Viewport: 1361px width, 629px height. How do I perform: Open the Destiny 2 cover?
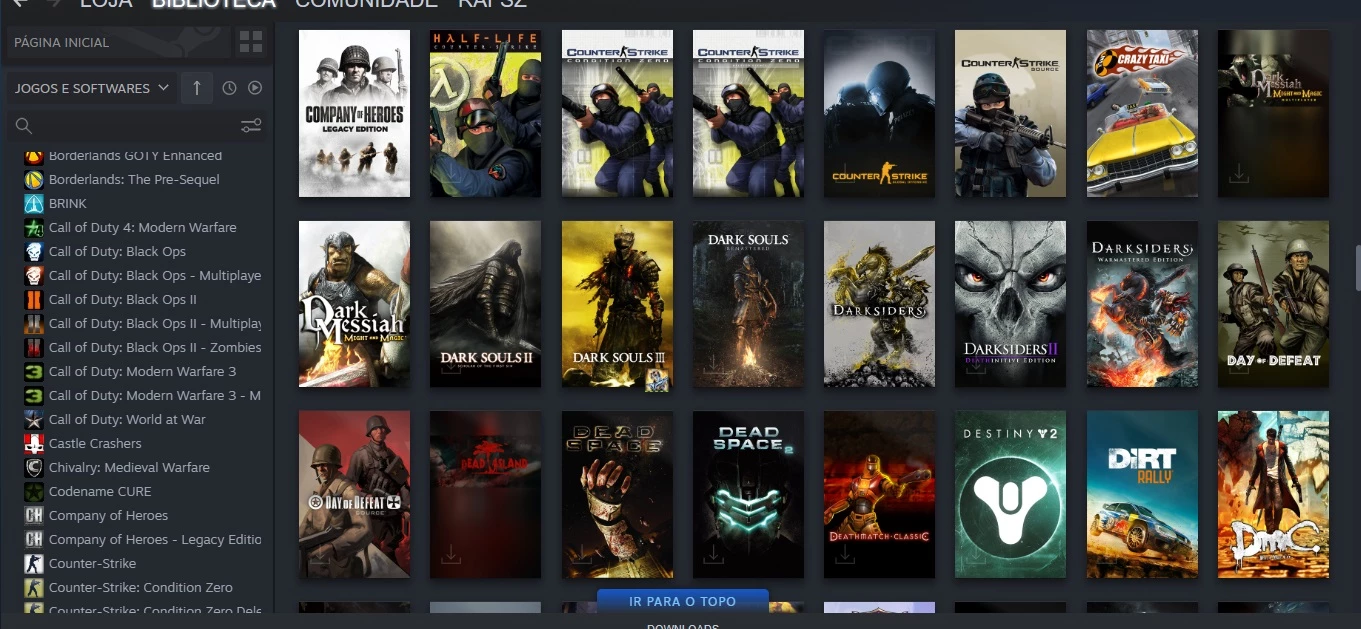pyautogui.click(x=1010, y=494)
